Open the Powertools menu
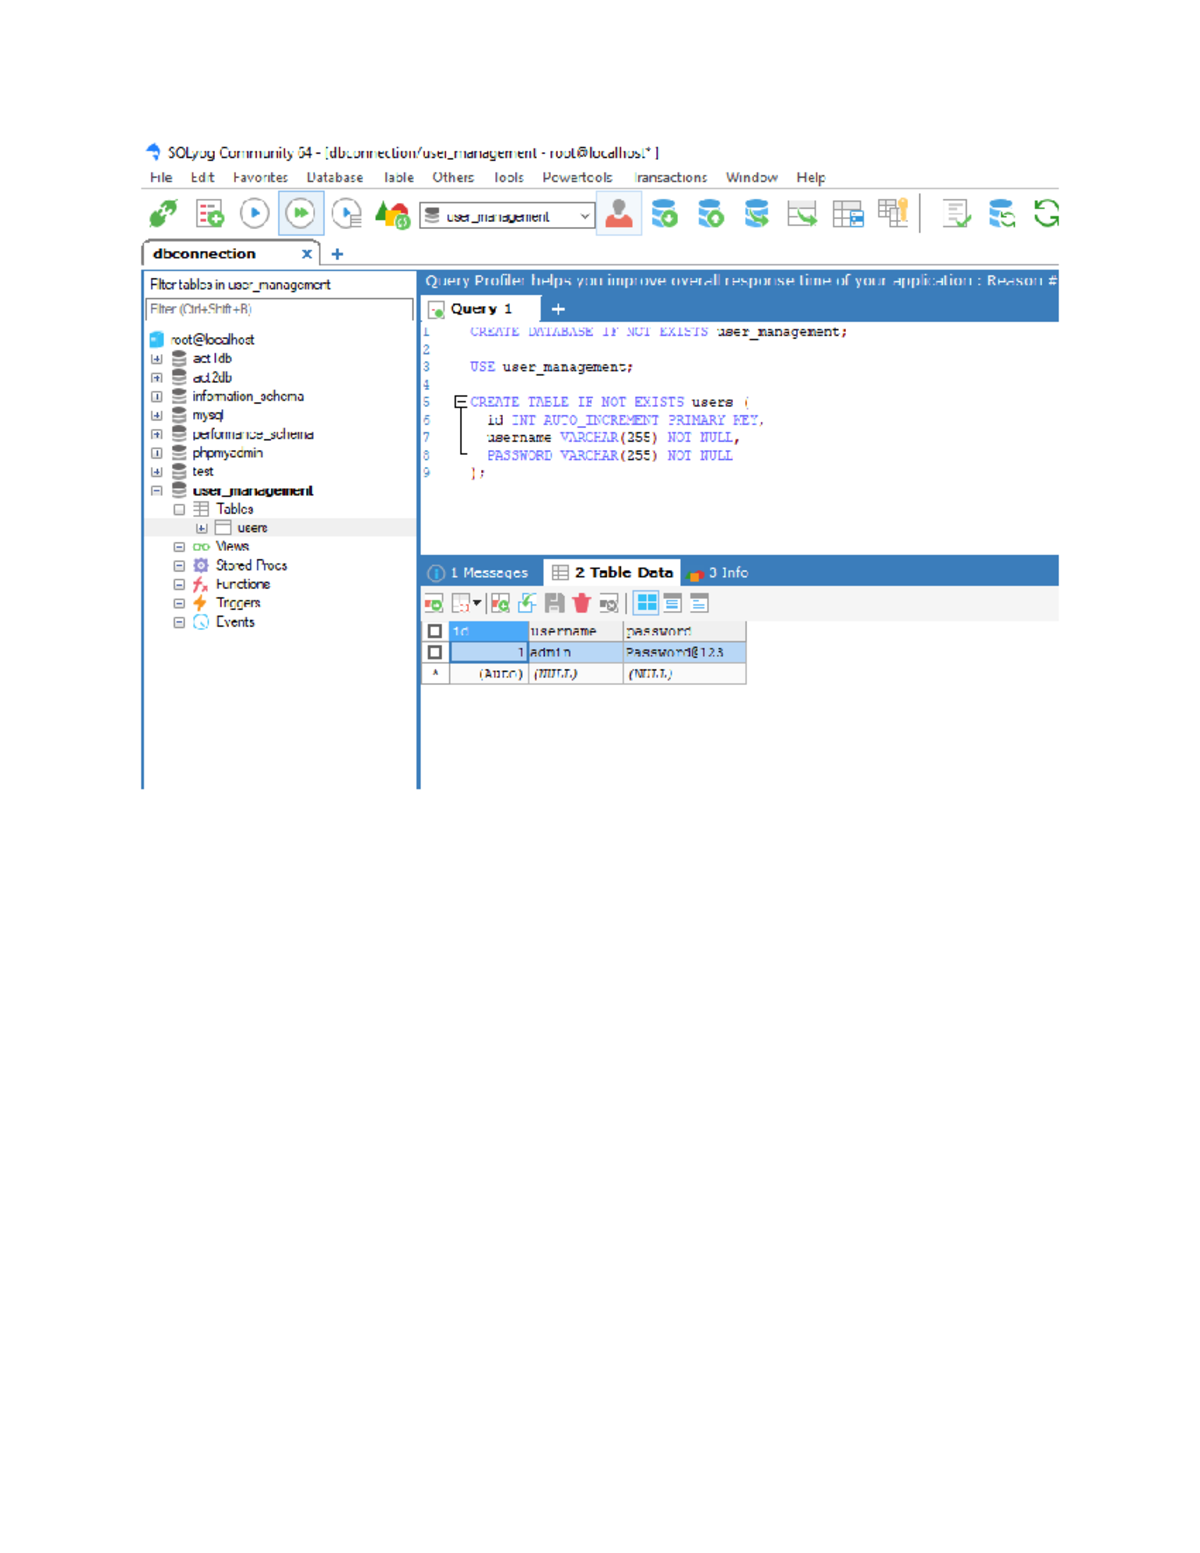 [577, 177]
